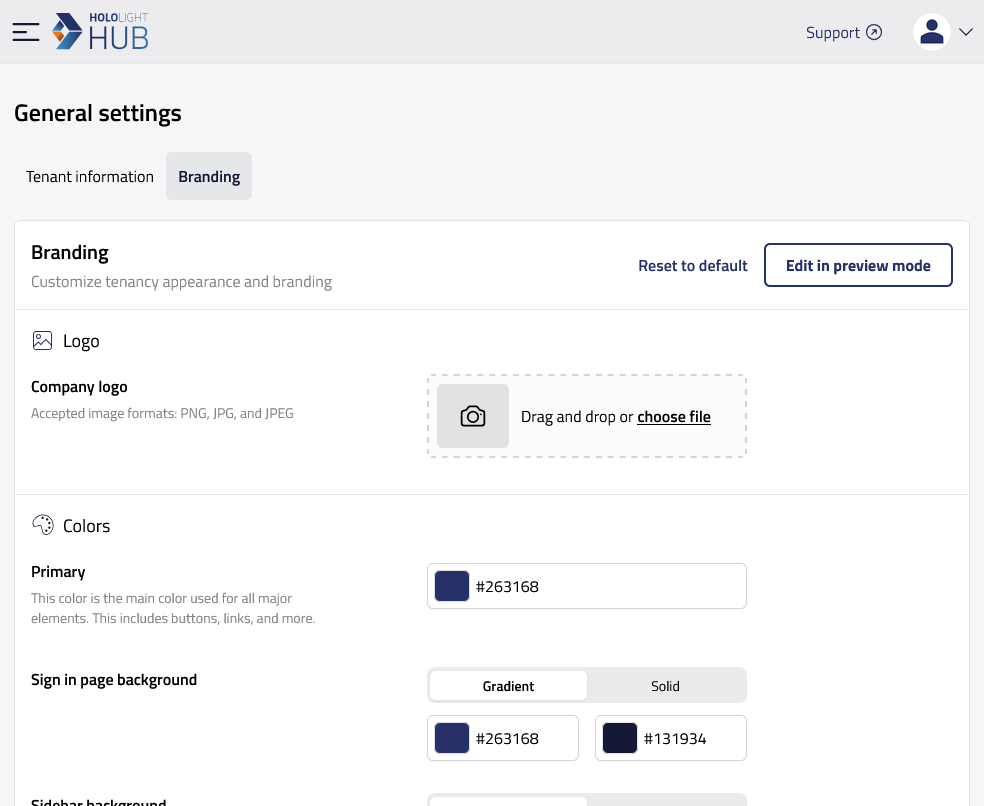Click the sign in gradient start hex field

coord(503,738)
